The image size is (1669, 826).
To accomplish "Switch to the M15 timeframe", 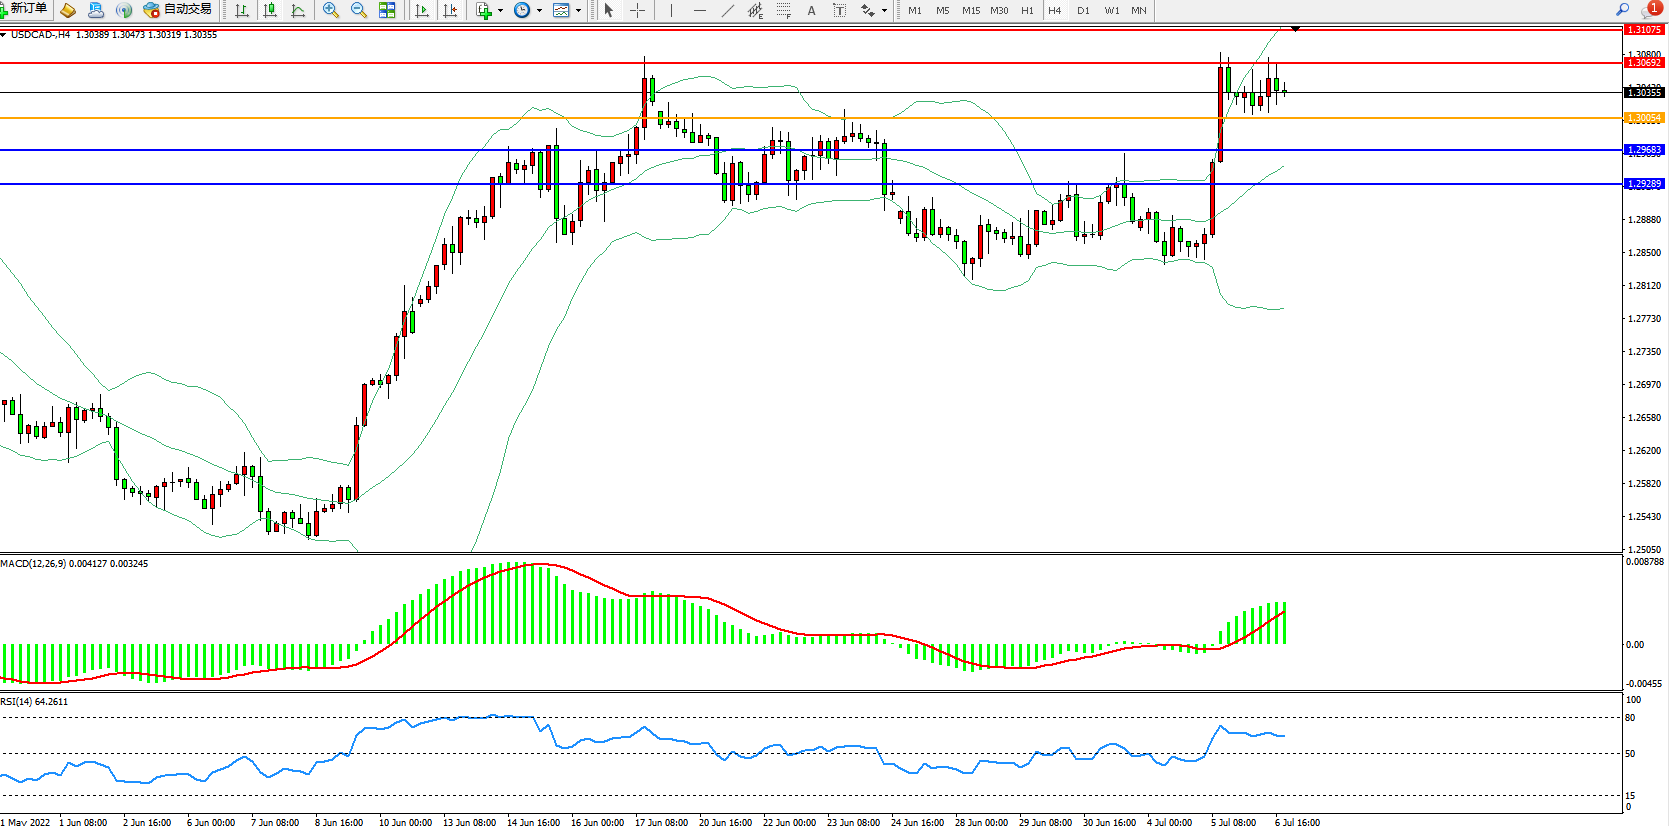I will click(971, 10).
